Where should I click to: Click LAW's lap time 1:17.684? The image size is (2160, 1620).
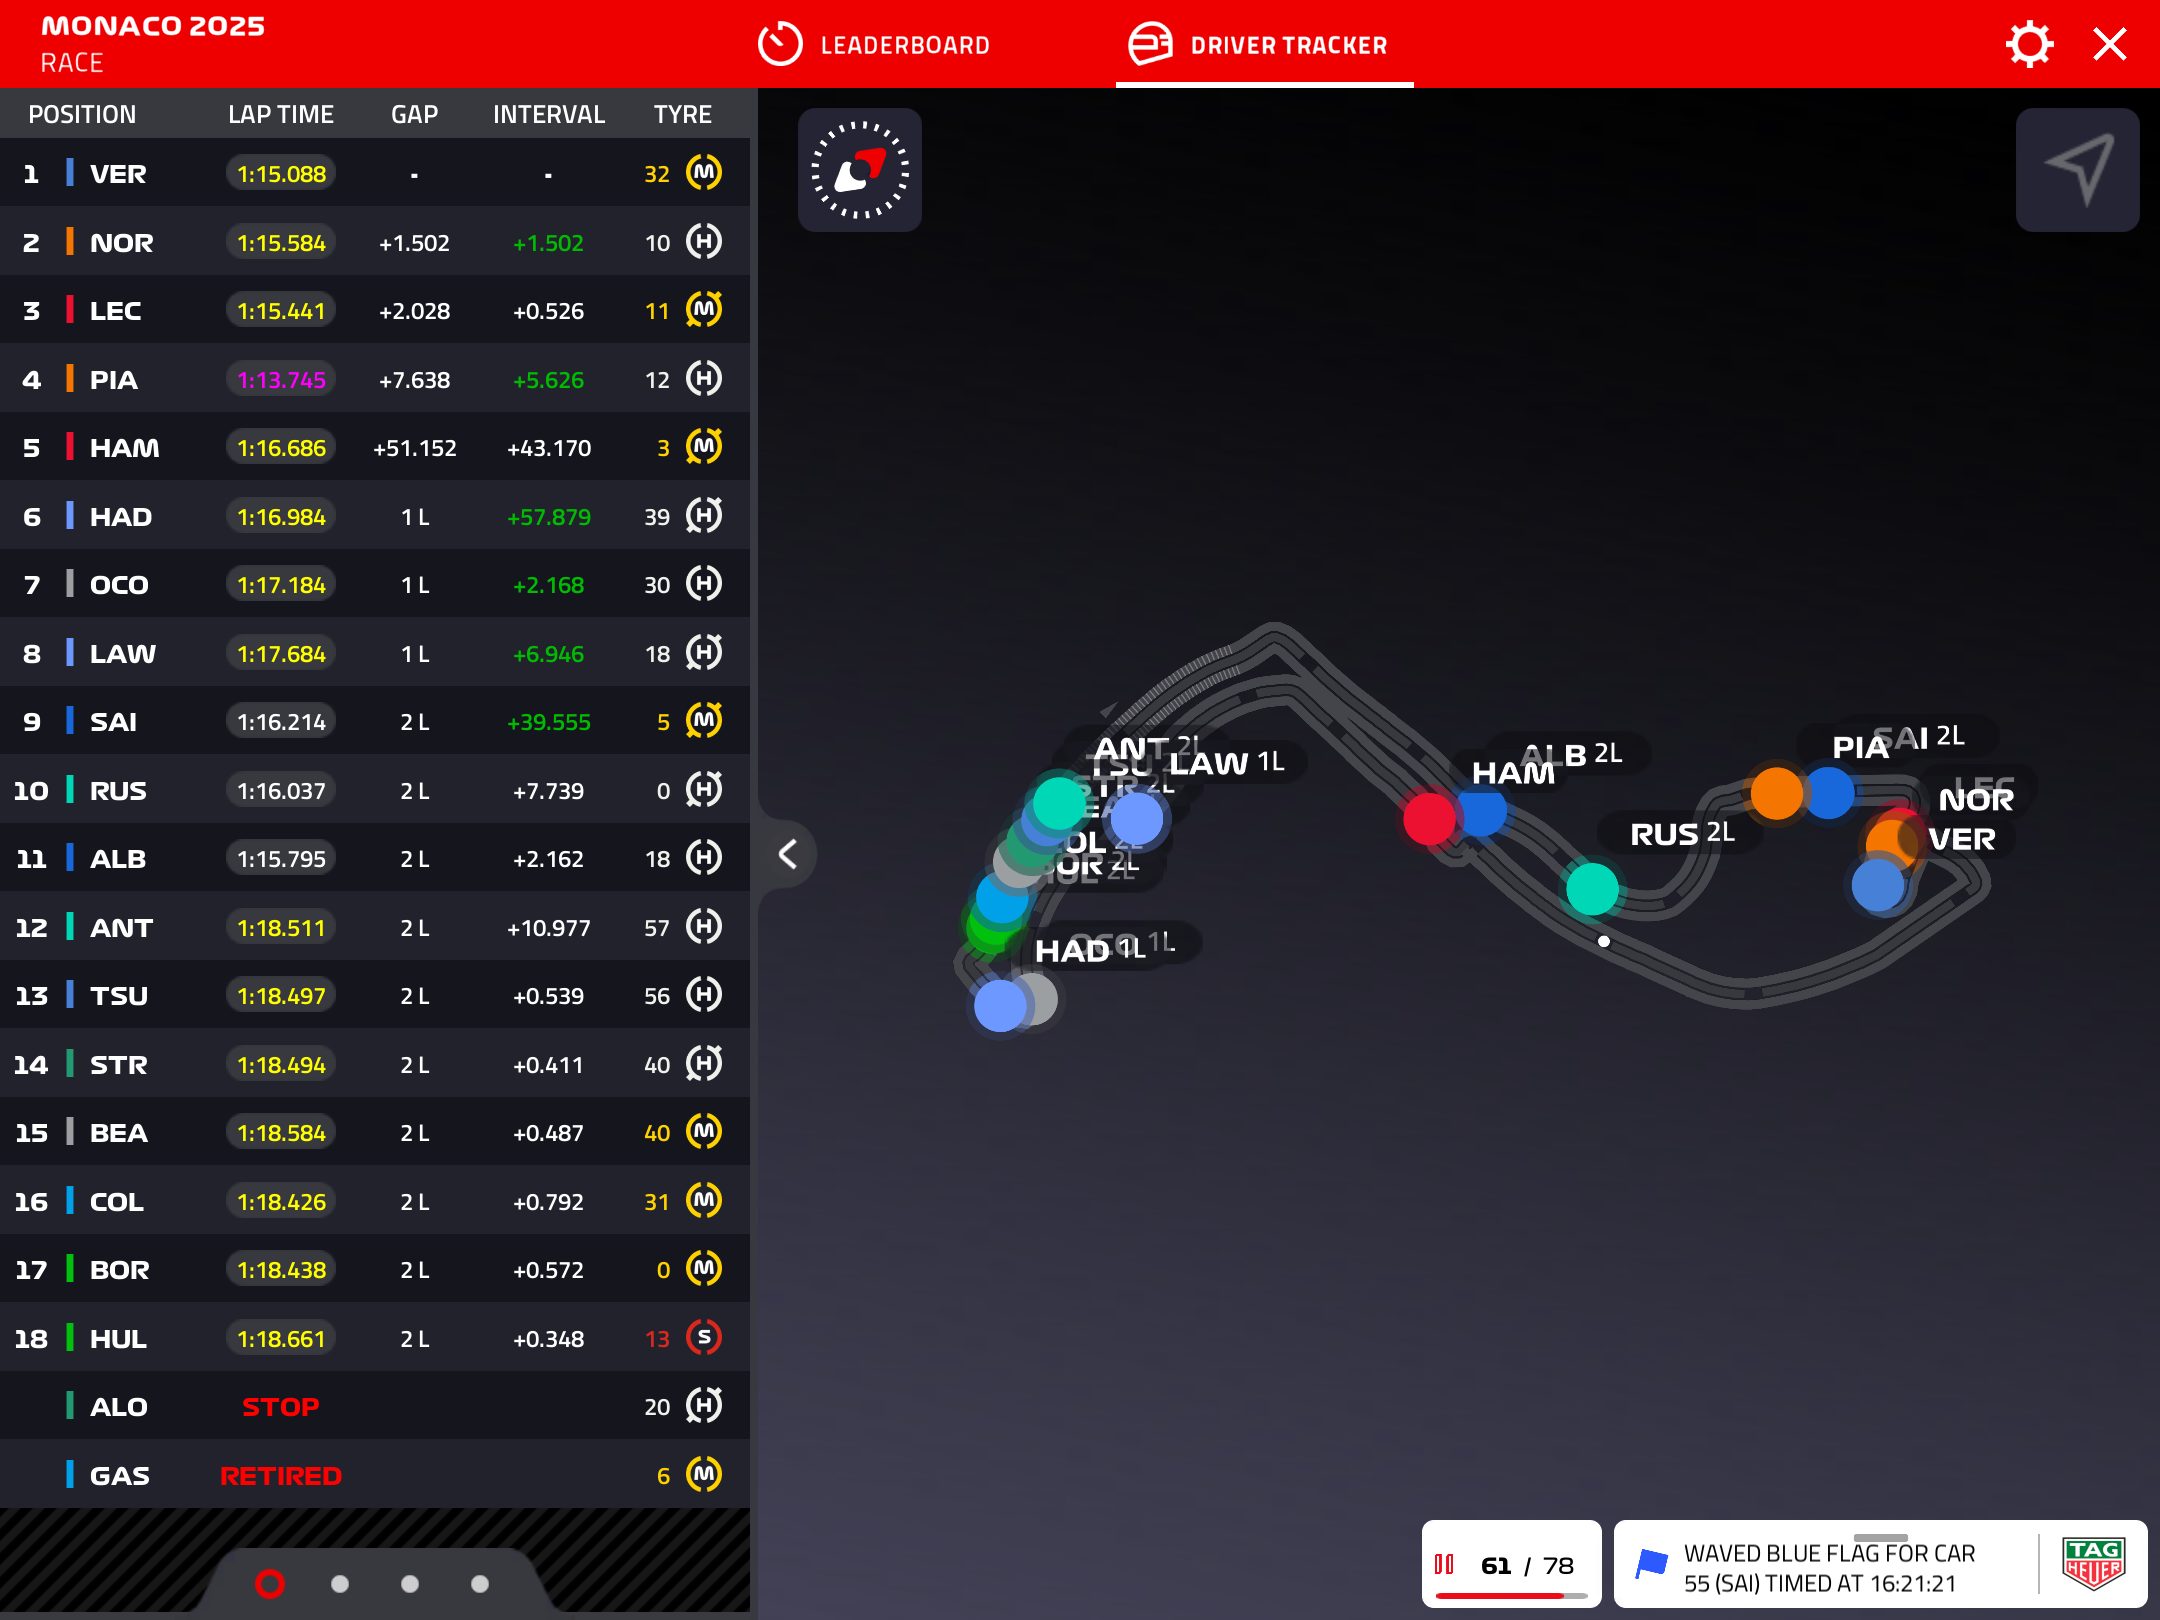pyautogui.click(x=281, y=653)
